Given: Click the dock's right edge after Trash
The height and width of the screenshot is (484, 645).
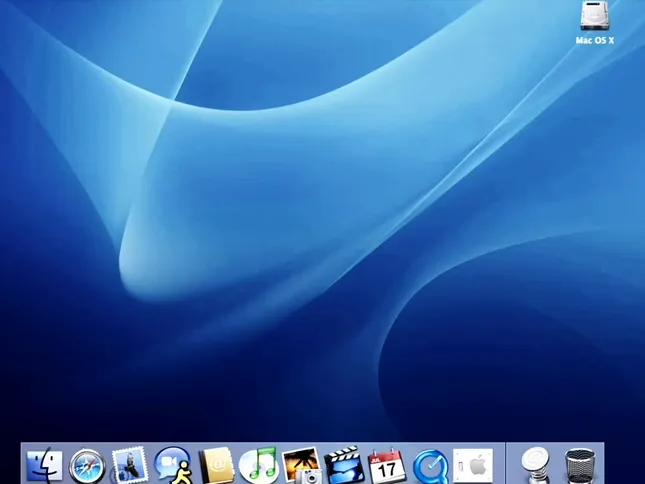Looking at the screenshot, I should 600,466.
